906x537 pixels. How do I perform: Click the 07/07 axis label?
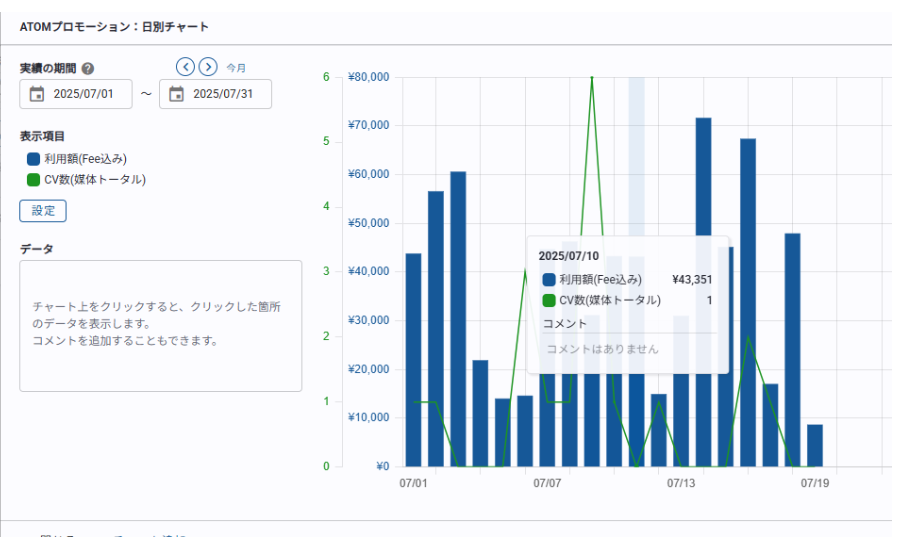pyautogui.click(x=547, y=483)
